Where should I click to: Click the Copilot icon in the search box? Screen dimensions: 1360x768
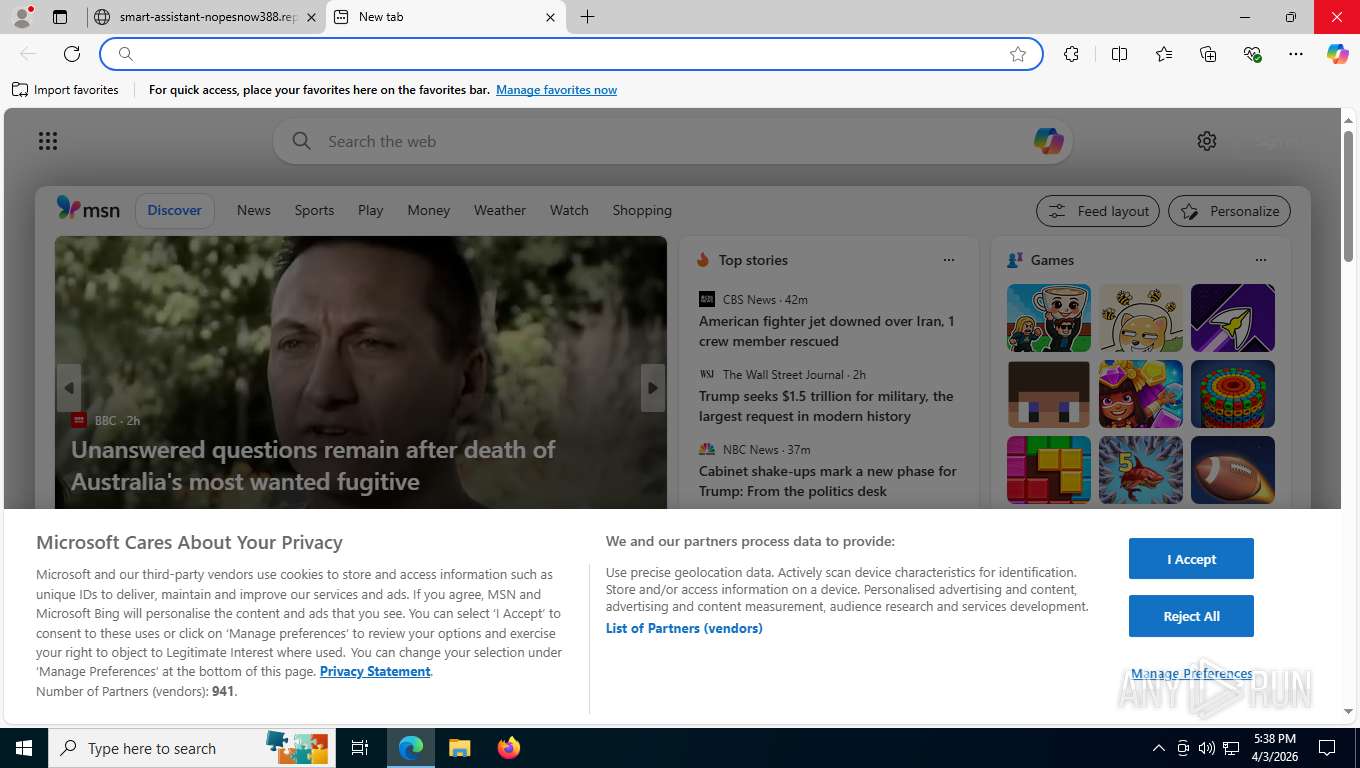1048,141
